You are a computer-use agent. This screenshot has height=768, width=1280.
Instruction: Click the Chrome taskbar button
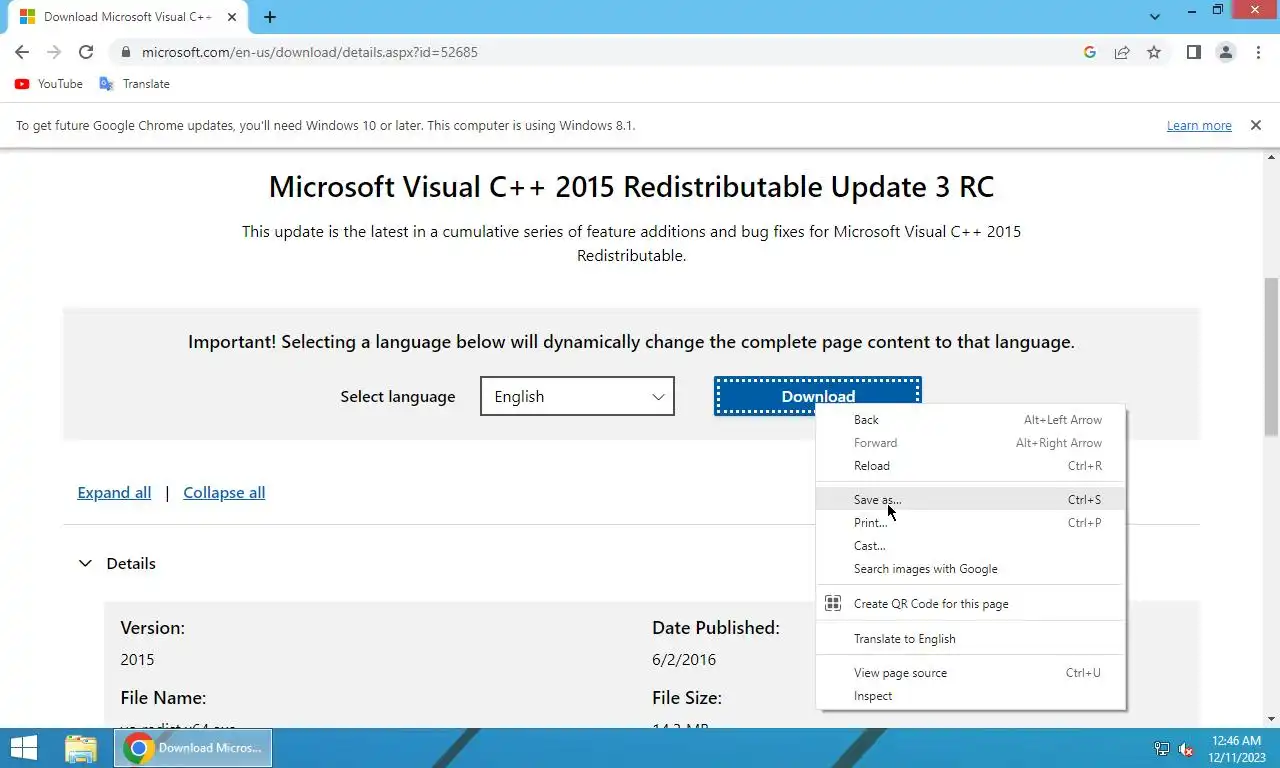[x=193, y=748]
